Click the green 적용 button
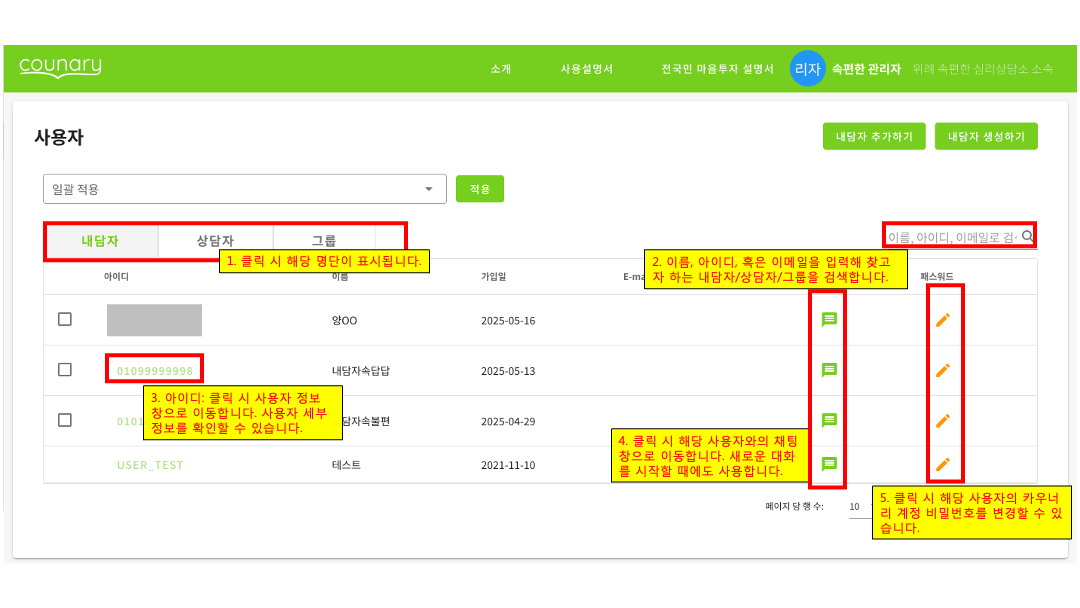1080x608 pixels. click(x=480, y=189)
